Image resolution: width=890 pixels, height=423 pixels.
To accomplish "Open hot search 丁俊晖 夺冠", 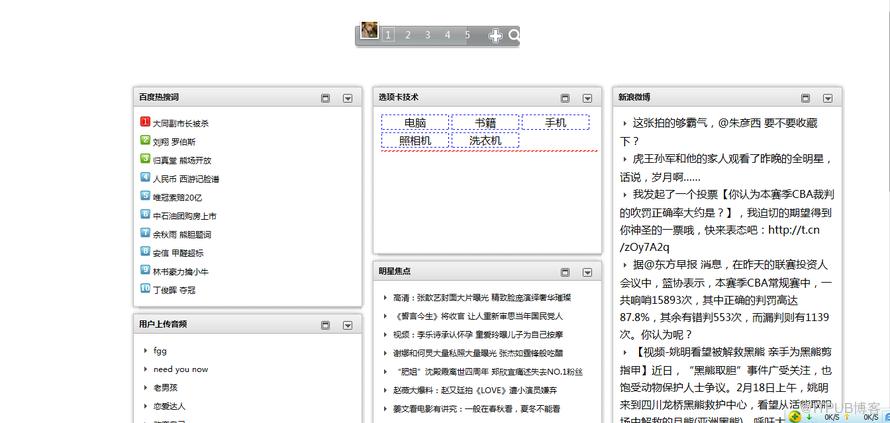I will point(174,290).
